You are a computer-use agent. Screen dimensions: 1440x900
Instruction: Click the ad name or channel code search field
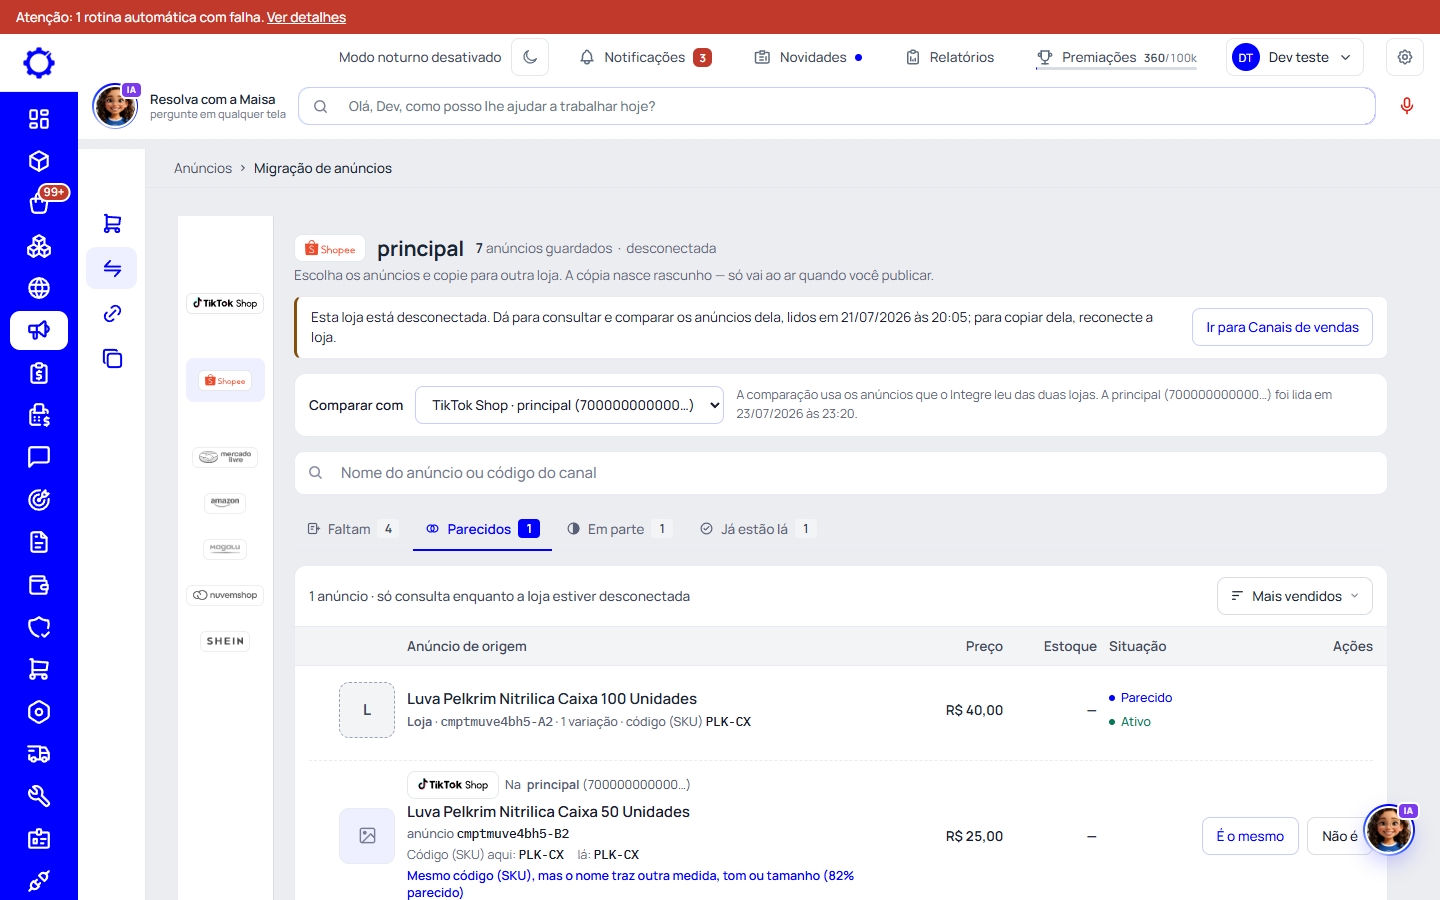[841, 473]
